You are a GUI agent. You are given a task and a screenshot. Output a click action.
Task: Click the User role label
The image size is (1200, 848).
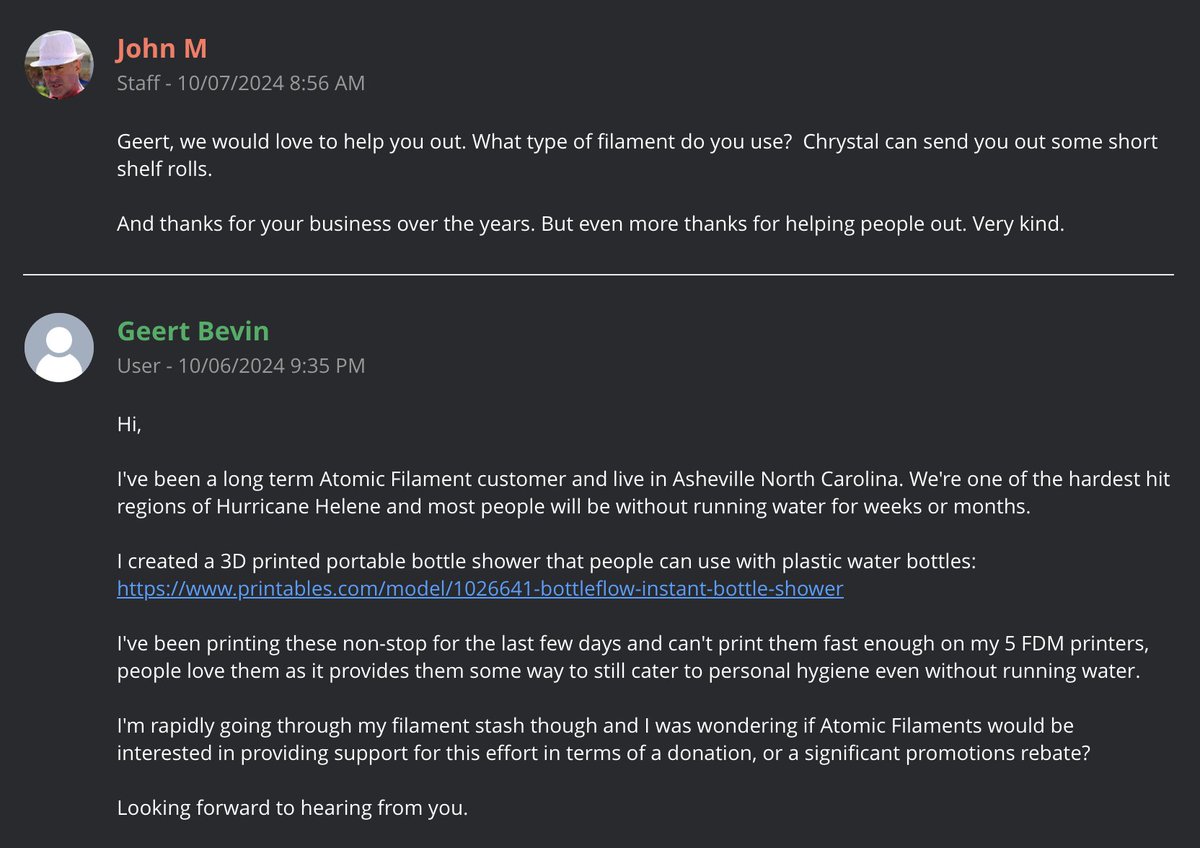coord(138,366)
